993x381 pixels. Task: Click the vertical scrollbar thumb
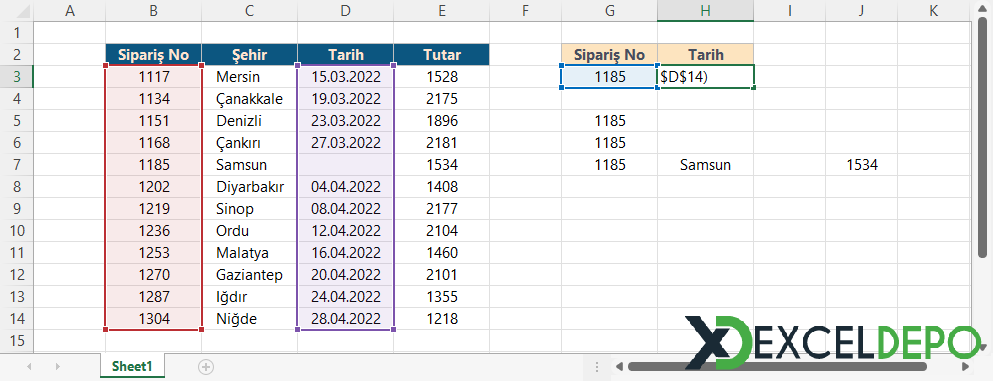pos(982,138)
